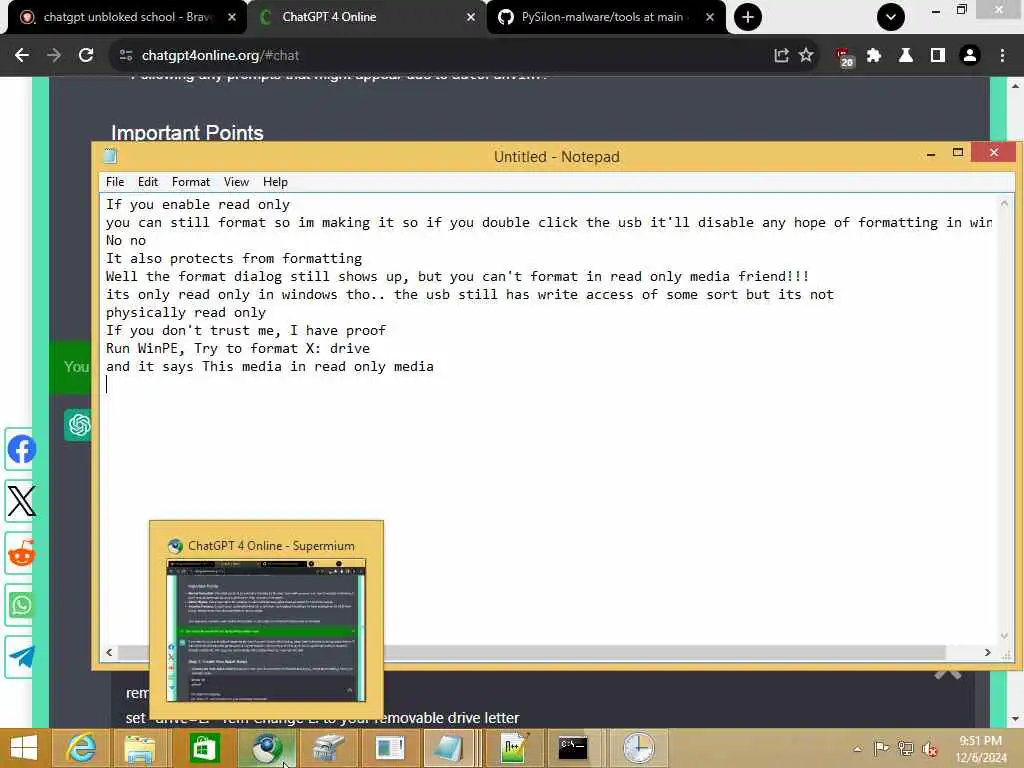
Task: Close the 'chatgpt unbloked school' tab
Action: (x=232, y=17)
